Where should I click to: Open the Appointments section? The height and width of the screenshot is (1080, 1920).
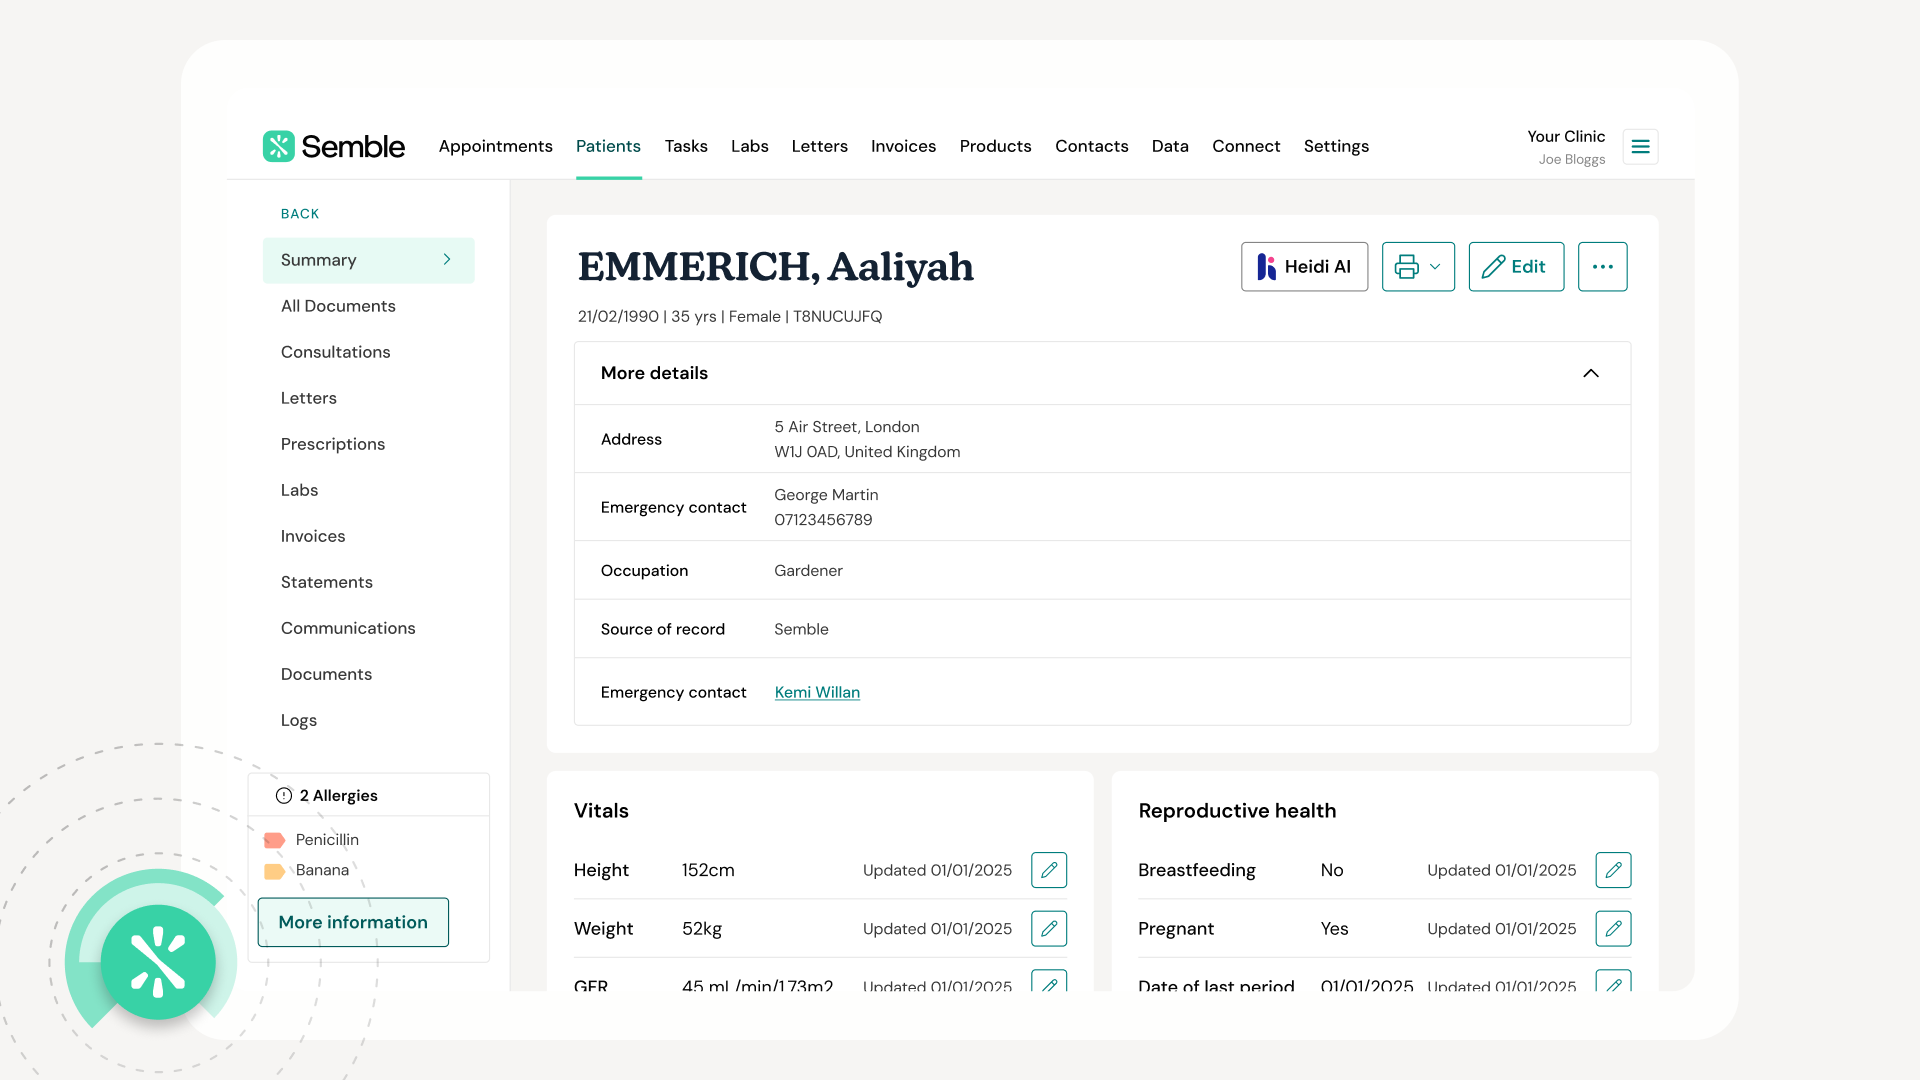tap(495, 146)
